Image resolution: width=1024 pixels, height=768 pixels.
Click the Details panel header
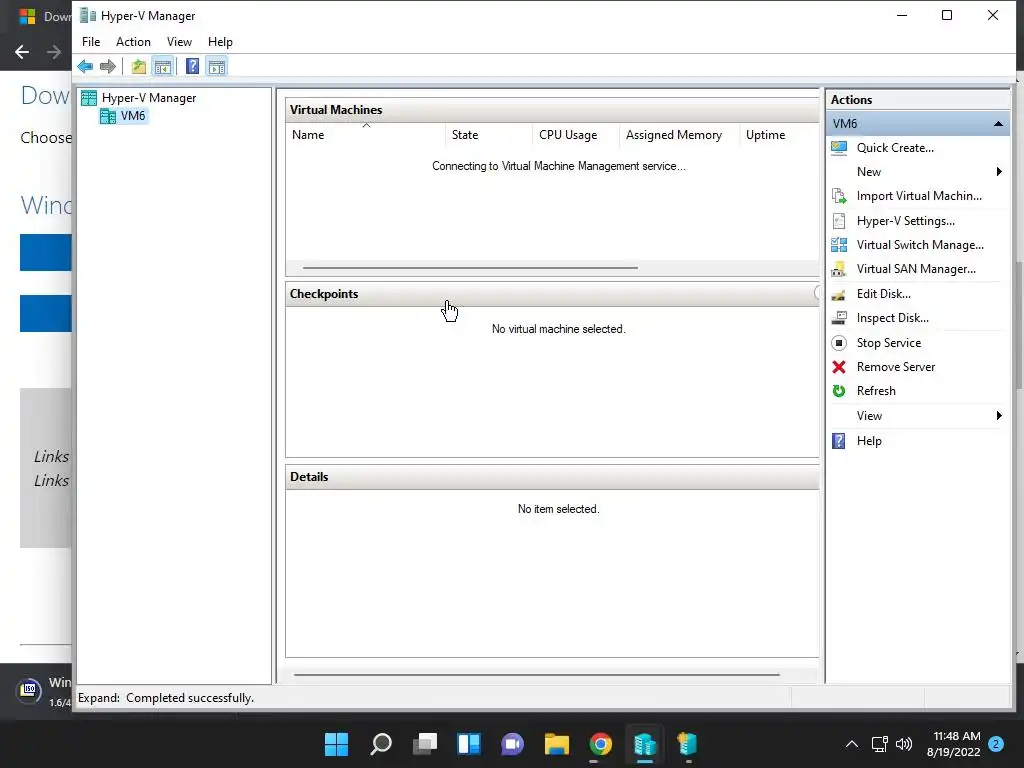pos(552,477)
